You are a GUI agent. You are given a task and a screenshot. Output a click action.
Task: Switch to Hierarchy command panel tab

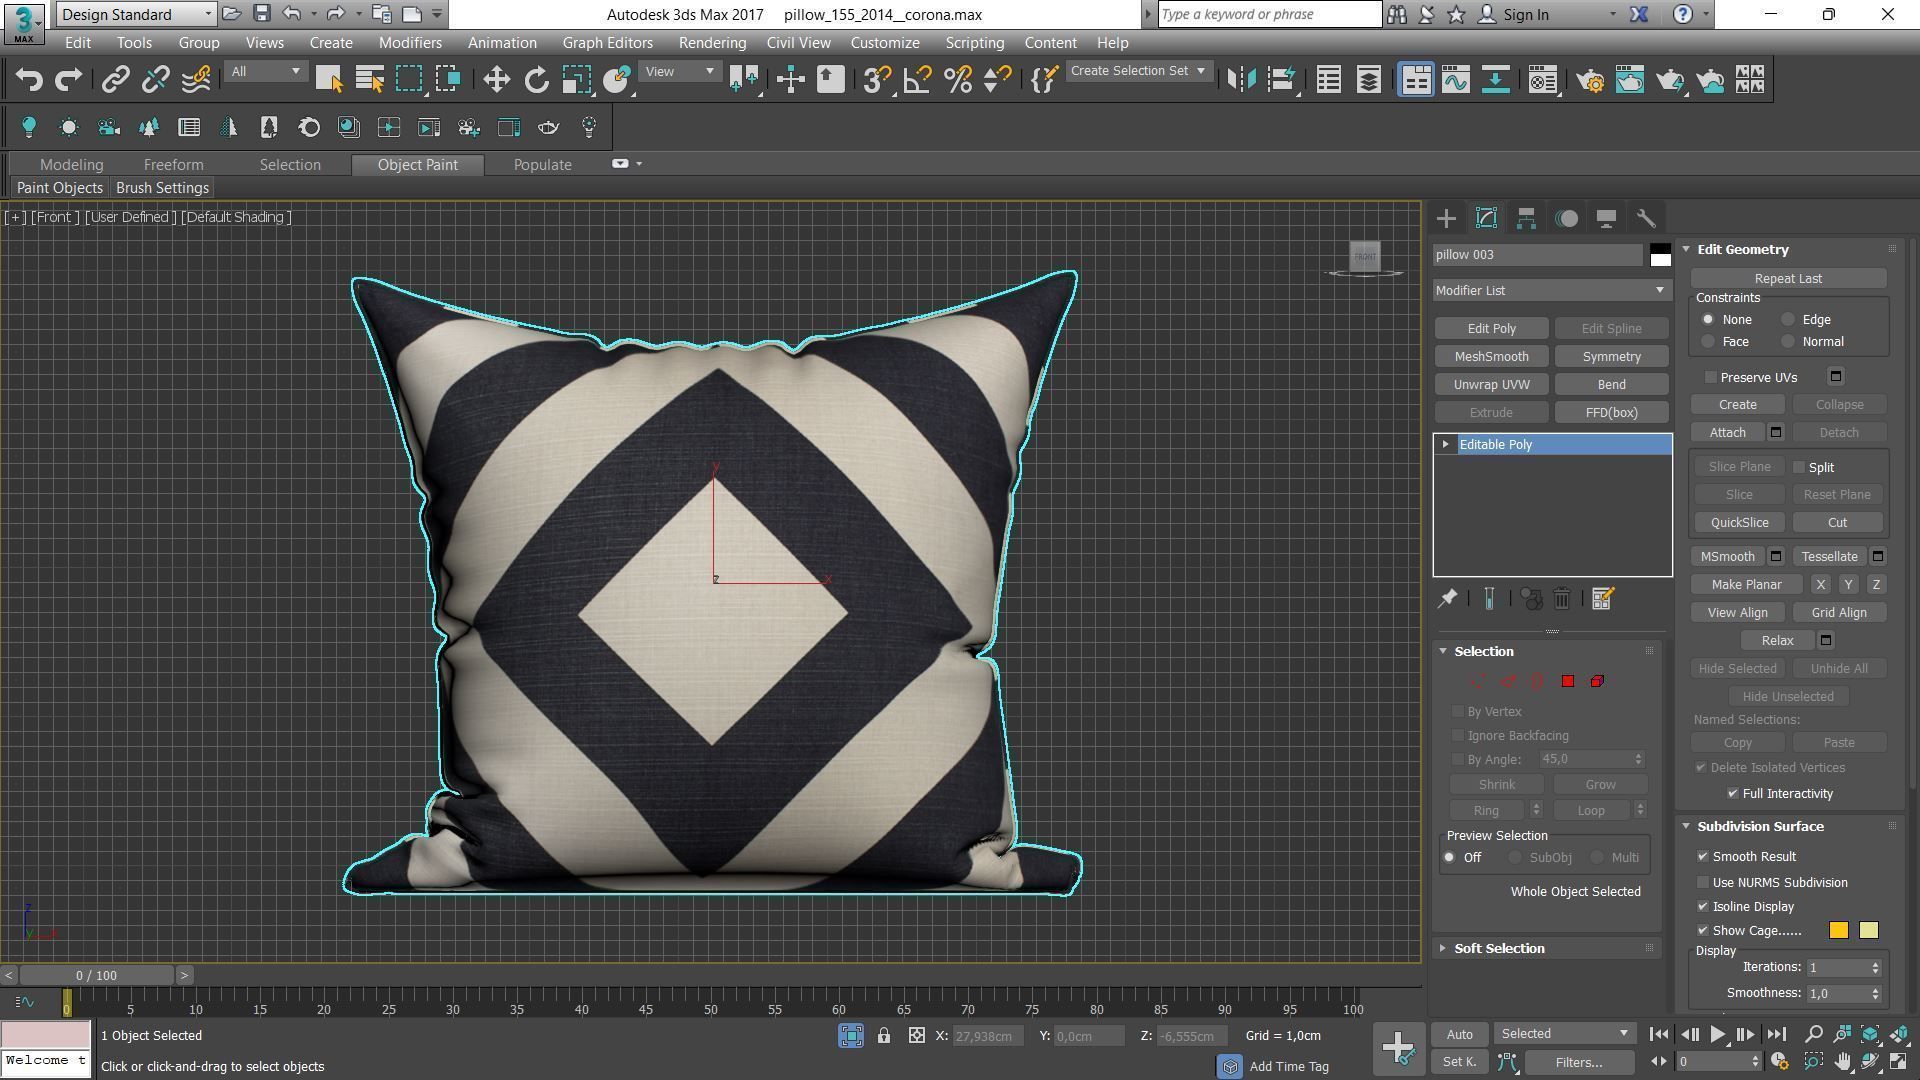pyautogui.click(x=1526, y=218)
